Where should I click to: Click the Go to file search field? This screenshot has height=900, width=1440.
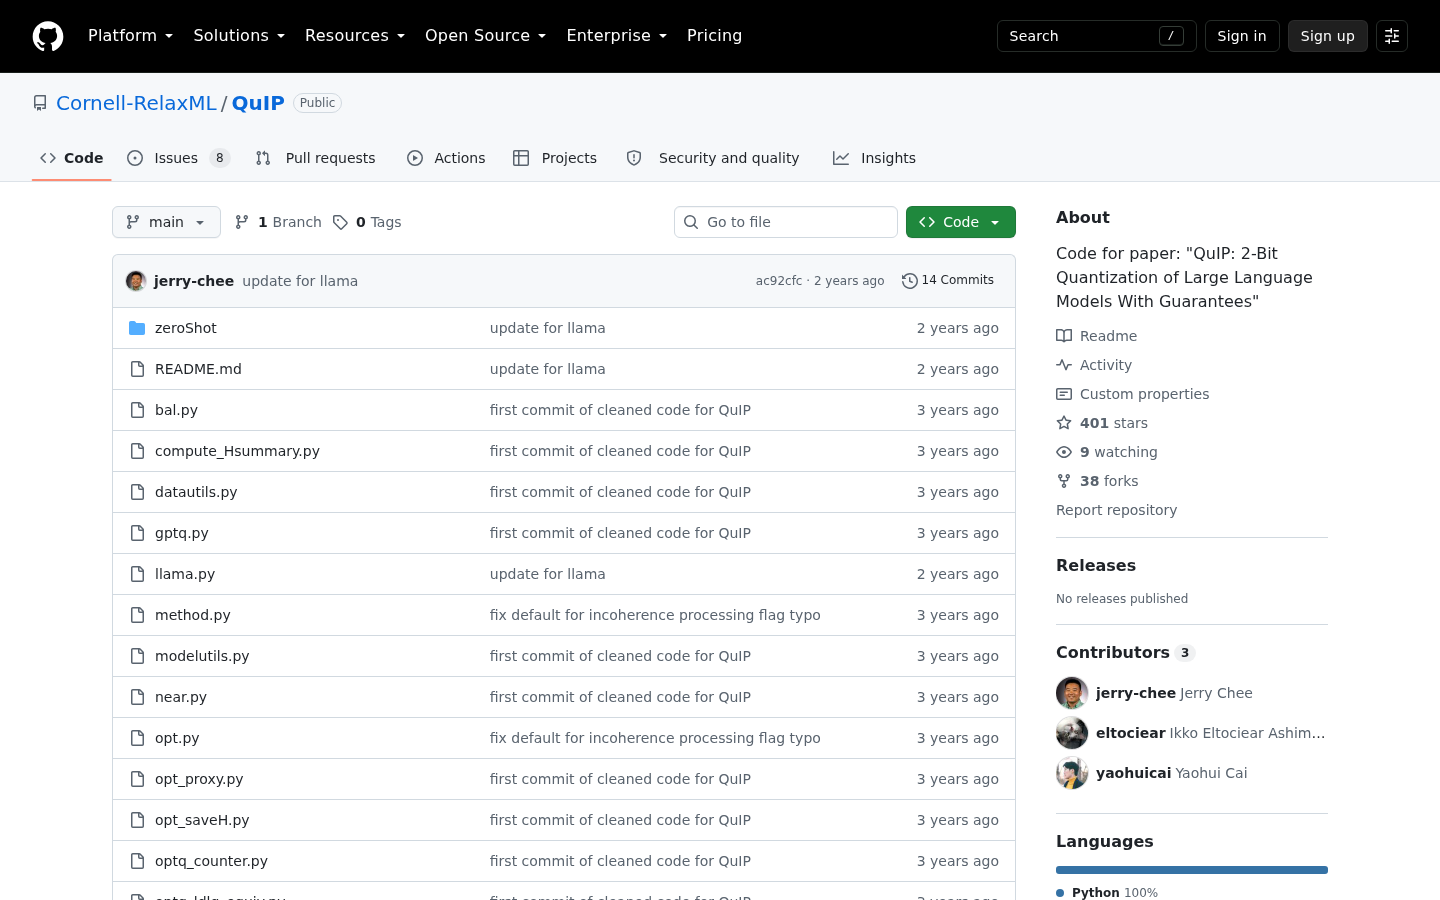[786, 222]
